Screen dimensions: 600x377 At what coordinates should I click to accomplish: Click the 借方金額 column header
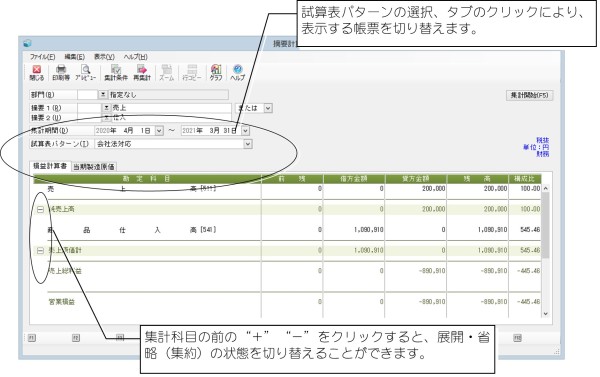(354, 179)
